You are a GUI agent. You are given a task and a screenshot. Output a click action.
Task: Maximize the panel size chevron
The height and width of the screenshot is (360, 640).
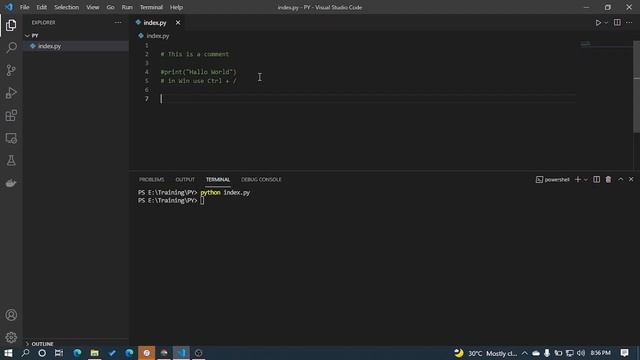pyautogui.click(x=620, y=180)
